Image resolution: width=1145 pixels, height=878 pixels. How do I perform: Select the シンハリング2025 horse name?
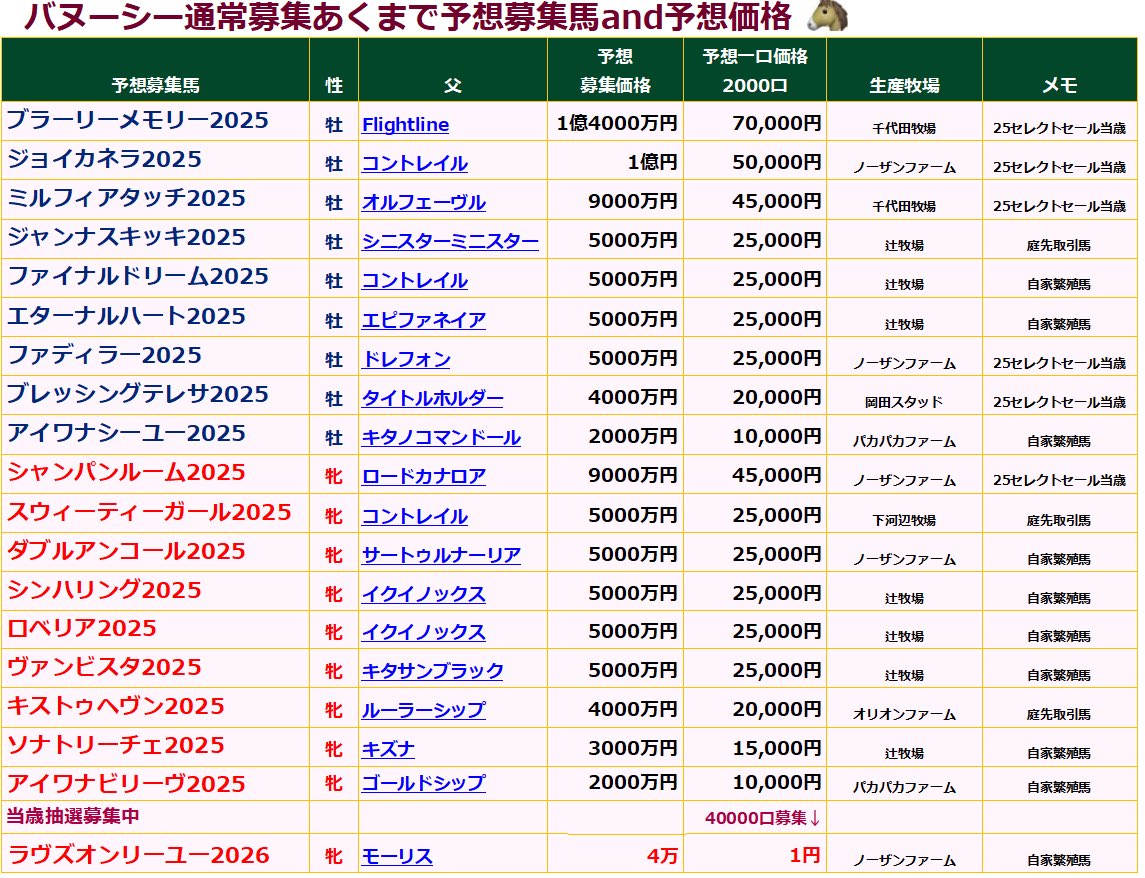tap(104, 590)
